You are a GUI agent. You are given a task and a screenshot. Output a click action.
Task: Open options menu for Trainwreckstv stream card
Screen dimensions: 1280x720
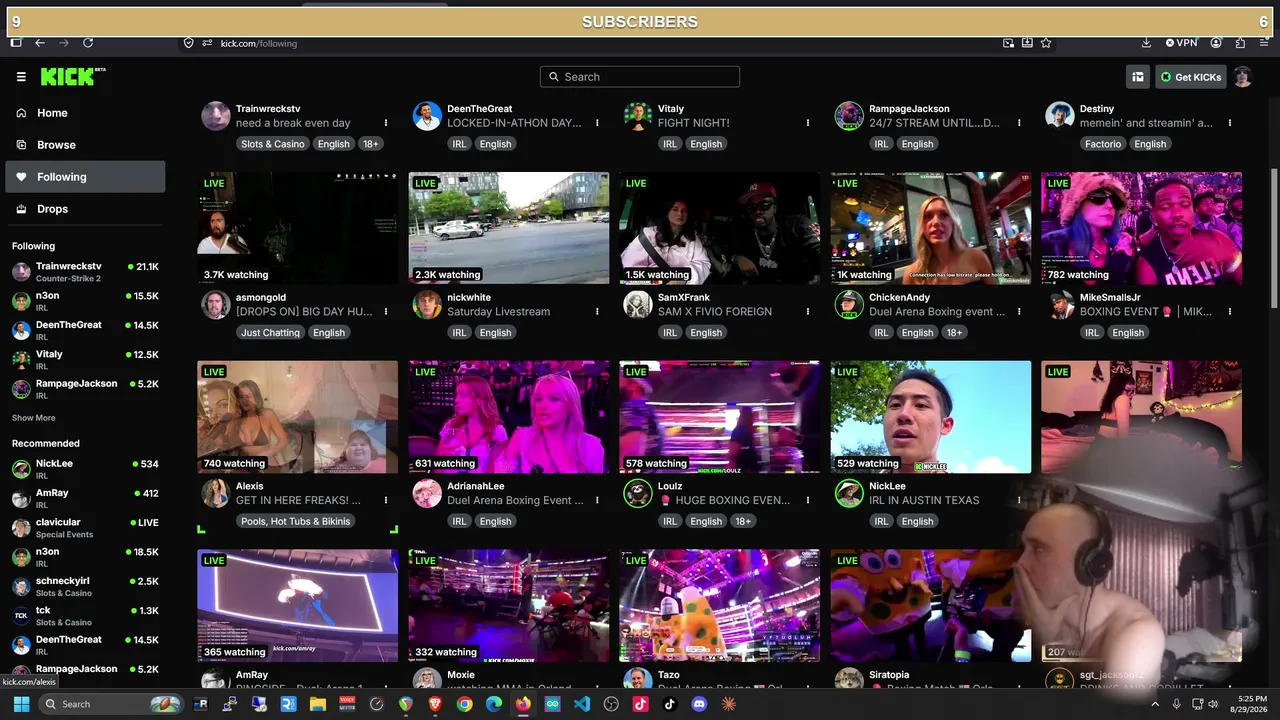(x=386, y=123)
